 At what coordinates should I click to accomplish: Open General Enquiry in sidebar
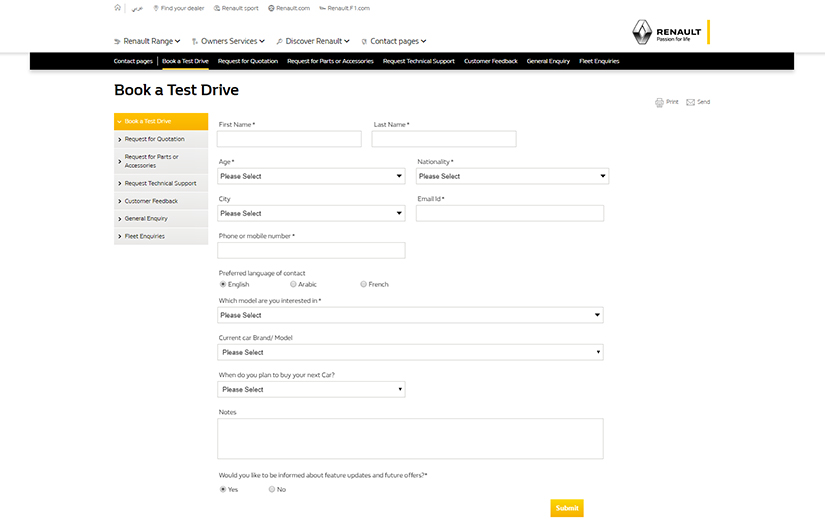coord(161,218)
